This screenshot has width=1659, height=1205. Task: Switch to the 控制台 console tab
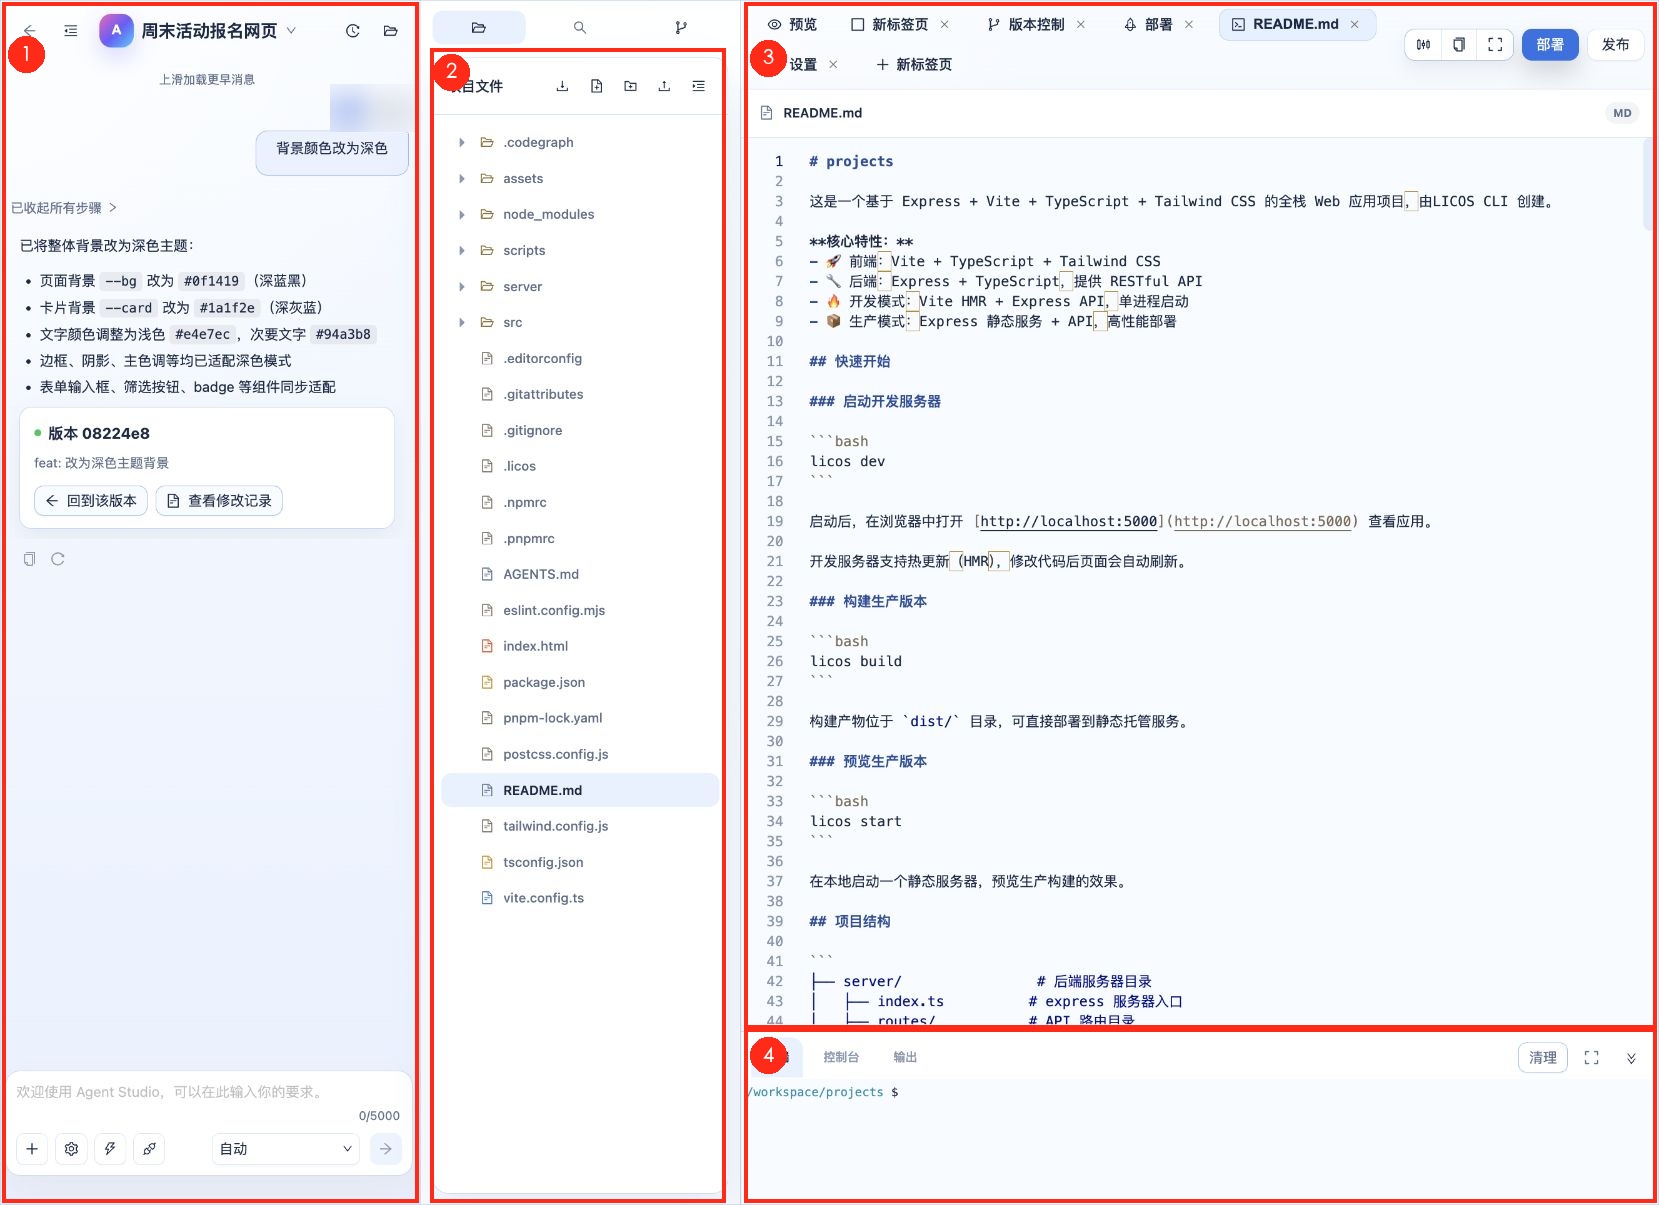[x=841, y=1057]
